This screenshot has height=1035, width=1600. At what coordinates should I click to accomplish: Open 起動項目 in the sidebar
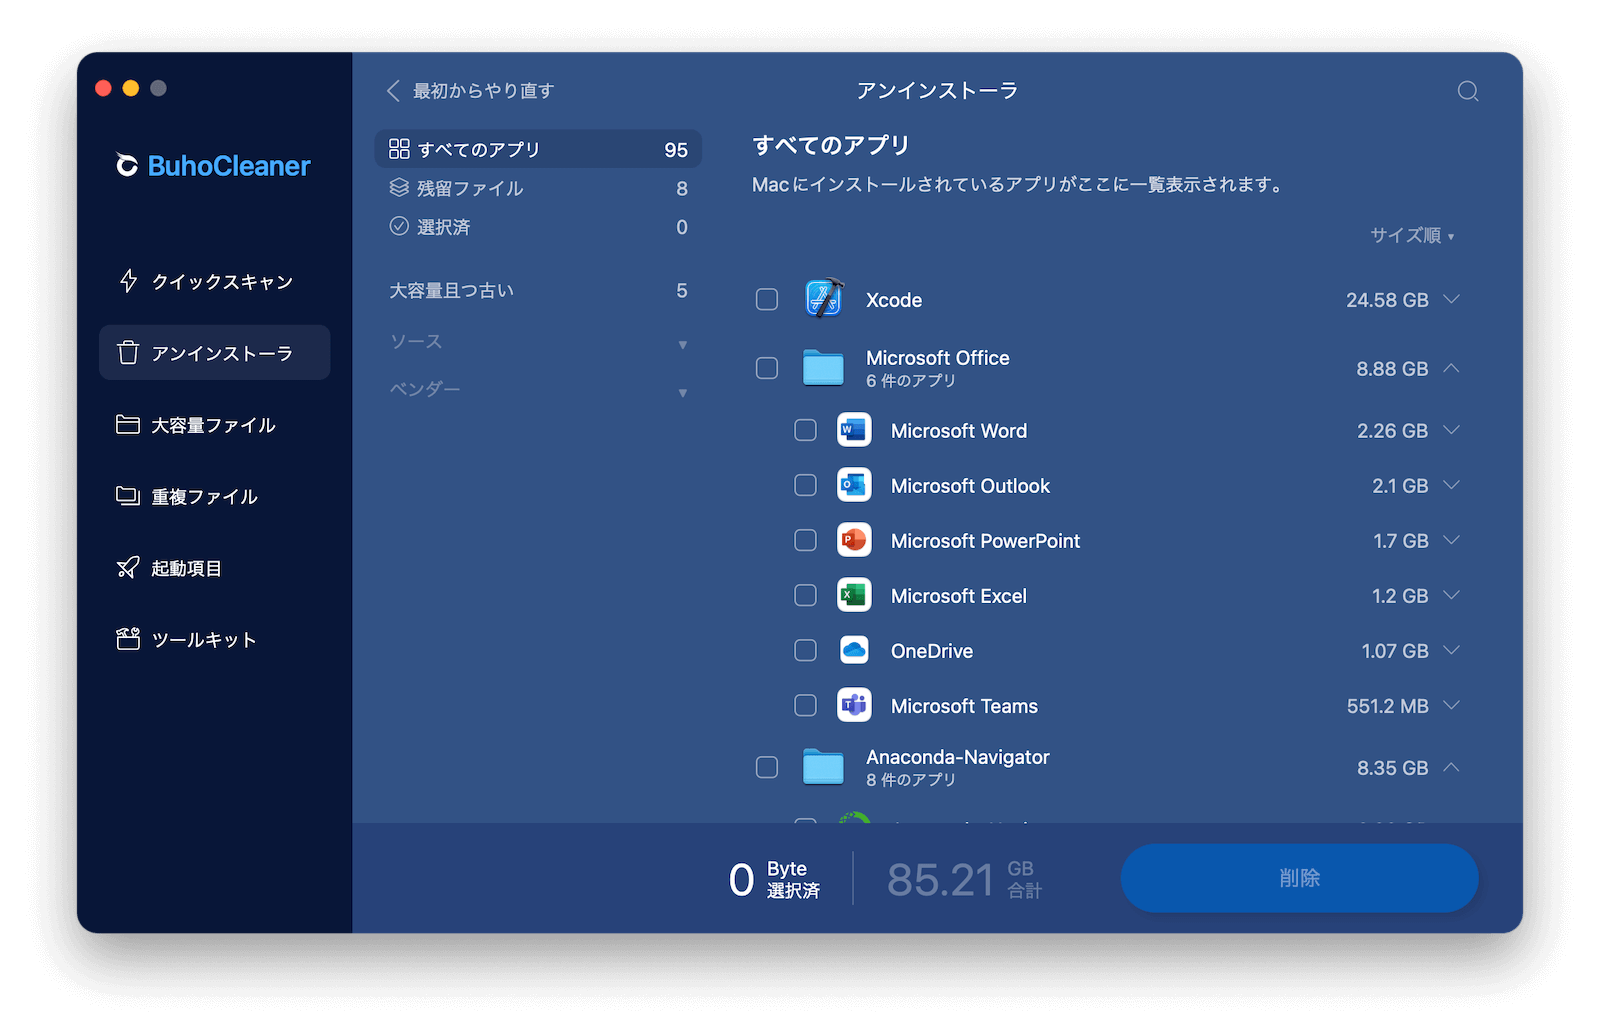(214, 568)
